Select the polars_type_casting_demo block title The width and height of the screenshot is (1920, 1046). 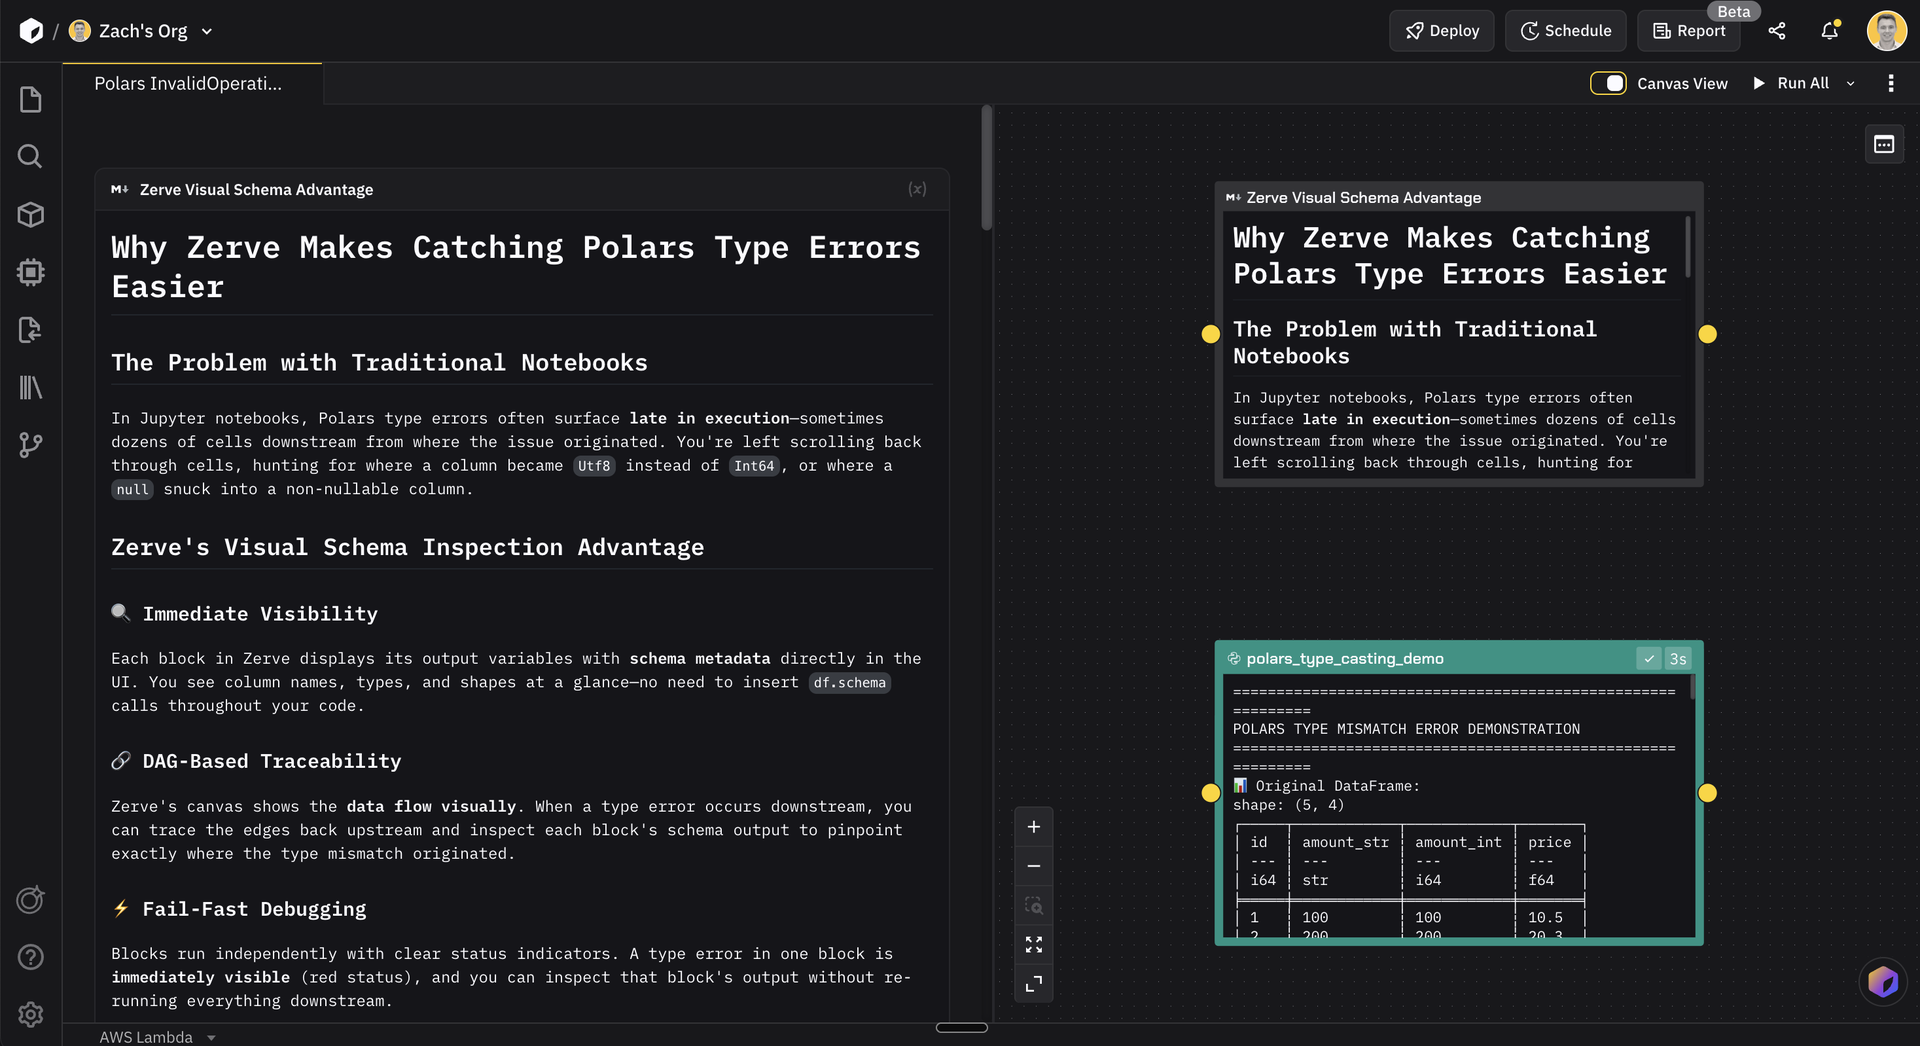pyautogui.click(x=1345, y=659)
